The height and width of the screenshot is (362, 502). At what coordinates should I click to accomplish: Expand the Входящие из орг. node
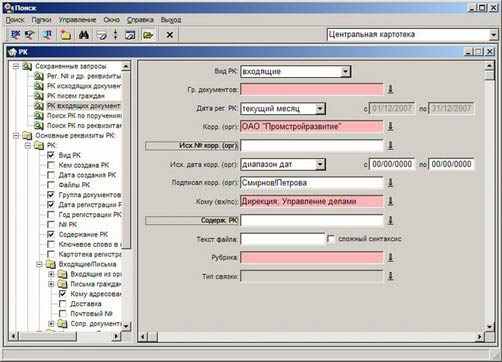(x=51, y=274)
